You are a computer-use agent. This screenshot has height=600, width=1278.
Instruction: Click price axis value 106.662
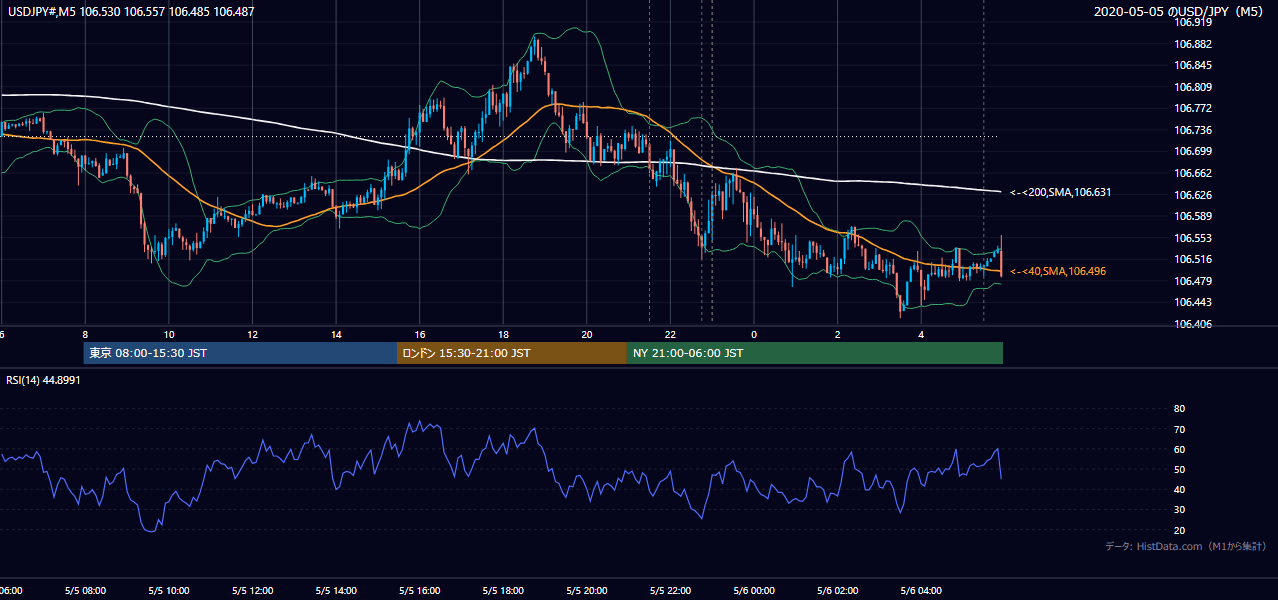1192,173
